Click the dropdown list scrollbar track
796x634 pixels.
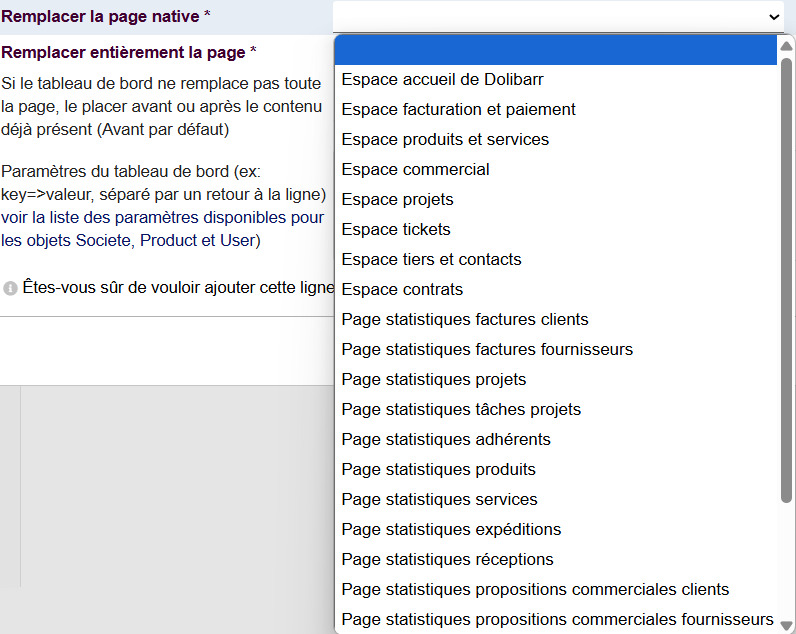[786, 560]
